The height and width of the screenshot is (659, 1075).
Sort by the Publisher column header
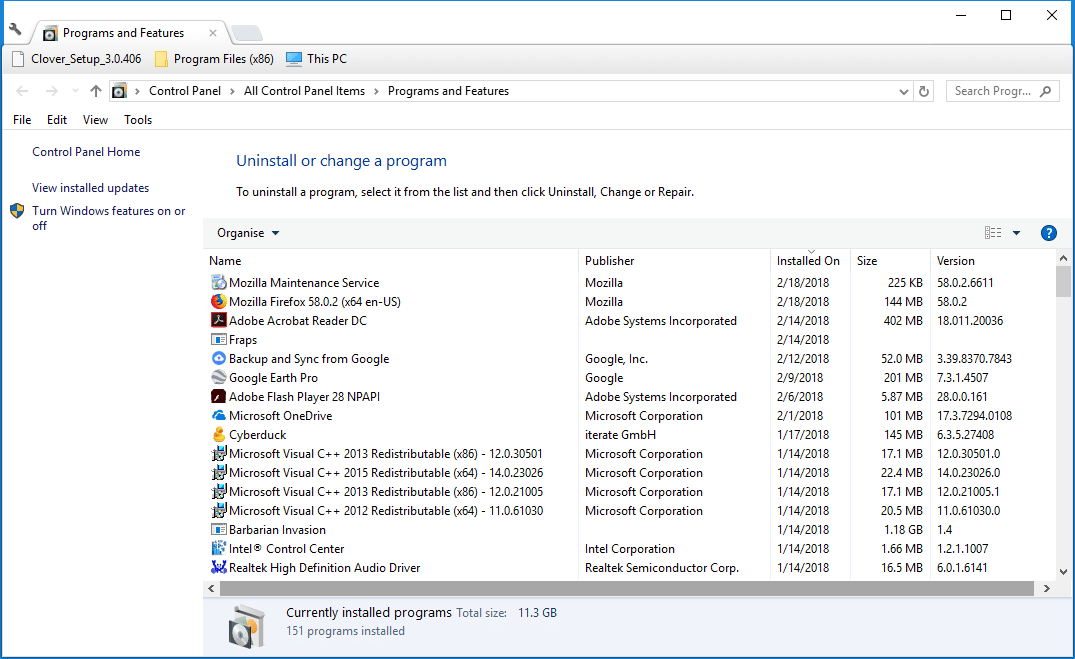(675, 261)
